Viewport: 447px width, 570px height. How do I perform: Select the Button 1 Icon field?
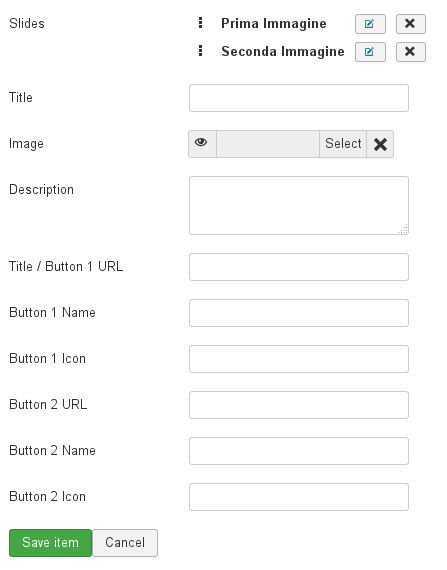click(299, 359)
